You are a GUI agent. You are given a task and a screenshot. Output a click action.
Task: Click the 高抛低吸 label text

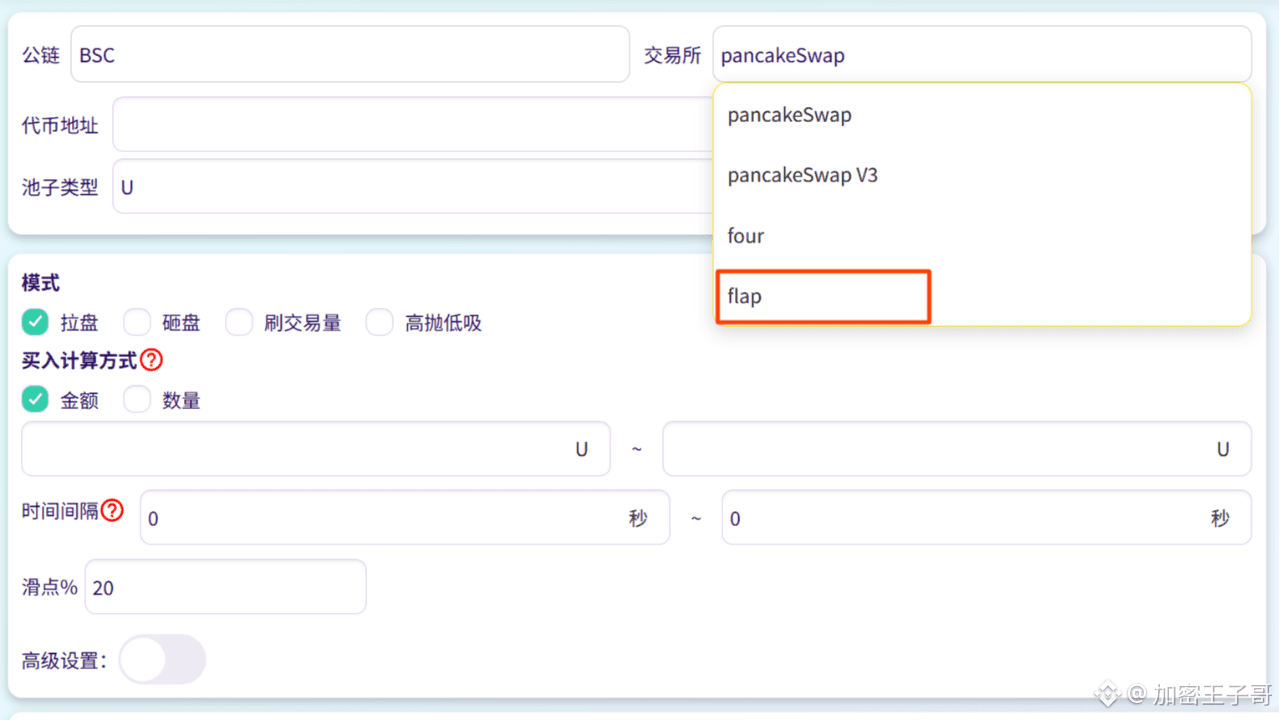point(443,323)
